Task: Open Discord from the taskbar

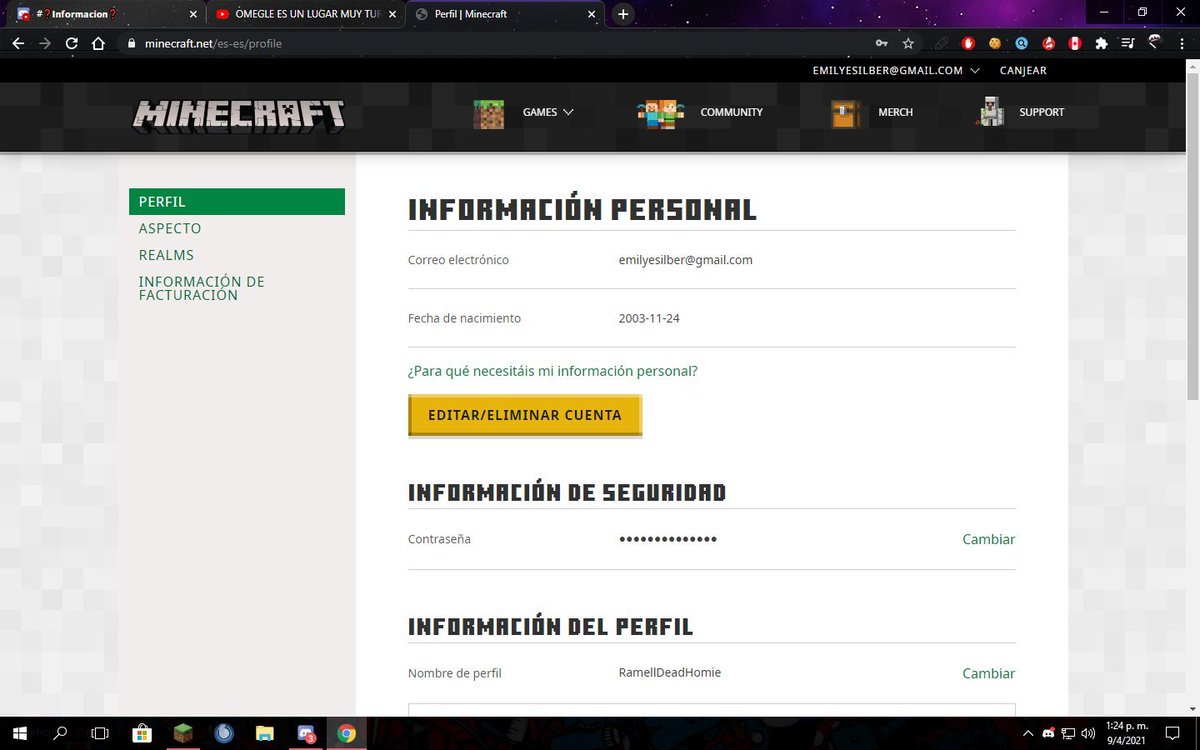Action: tap(306, 734)
